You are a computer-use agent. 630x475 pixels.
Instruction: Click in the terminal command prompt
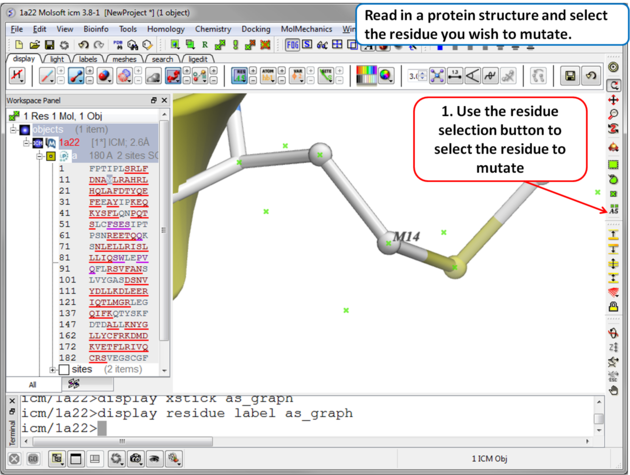102,428
